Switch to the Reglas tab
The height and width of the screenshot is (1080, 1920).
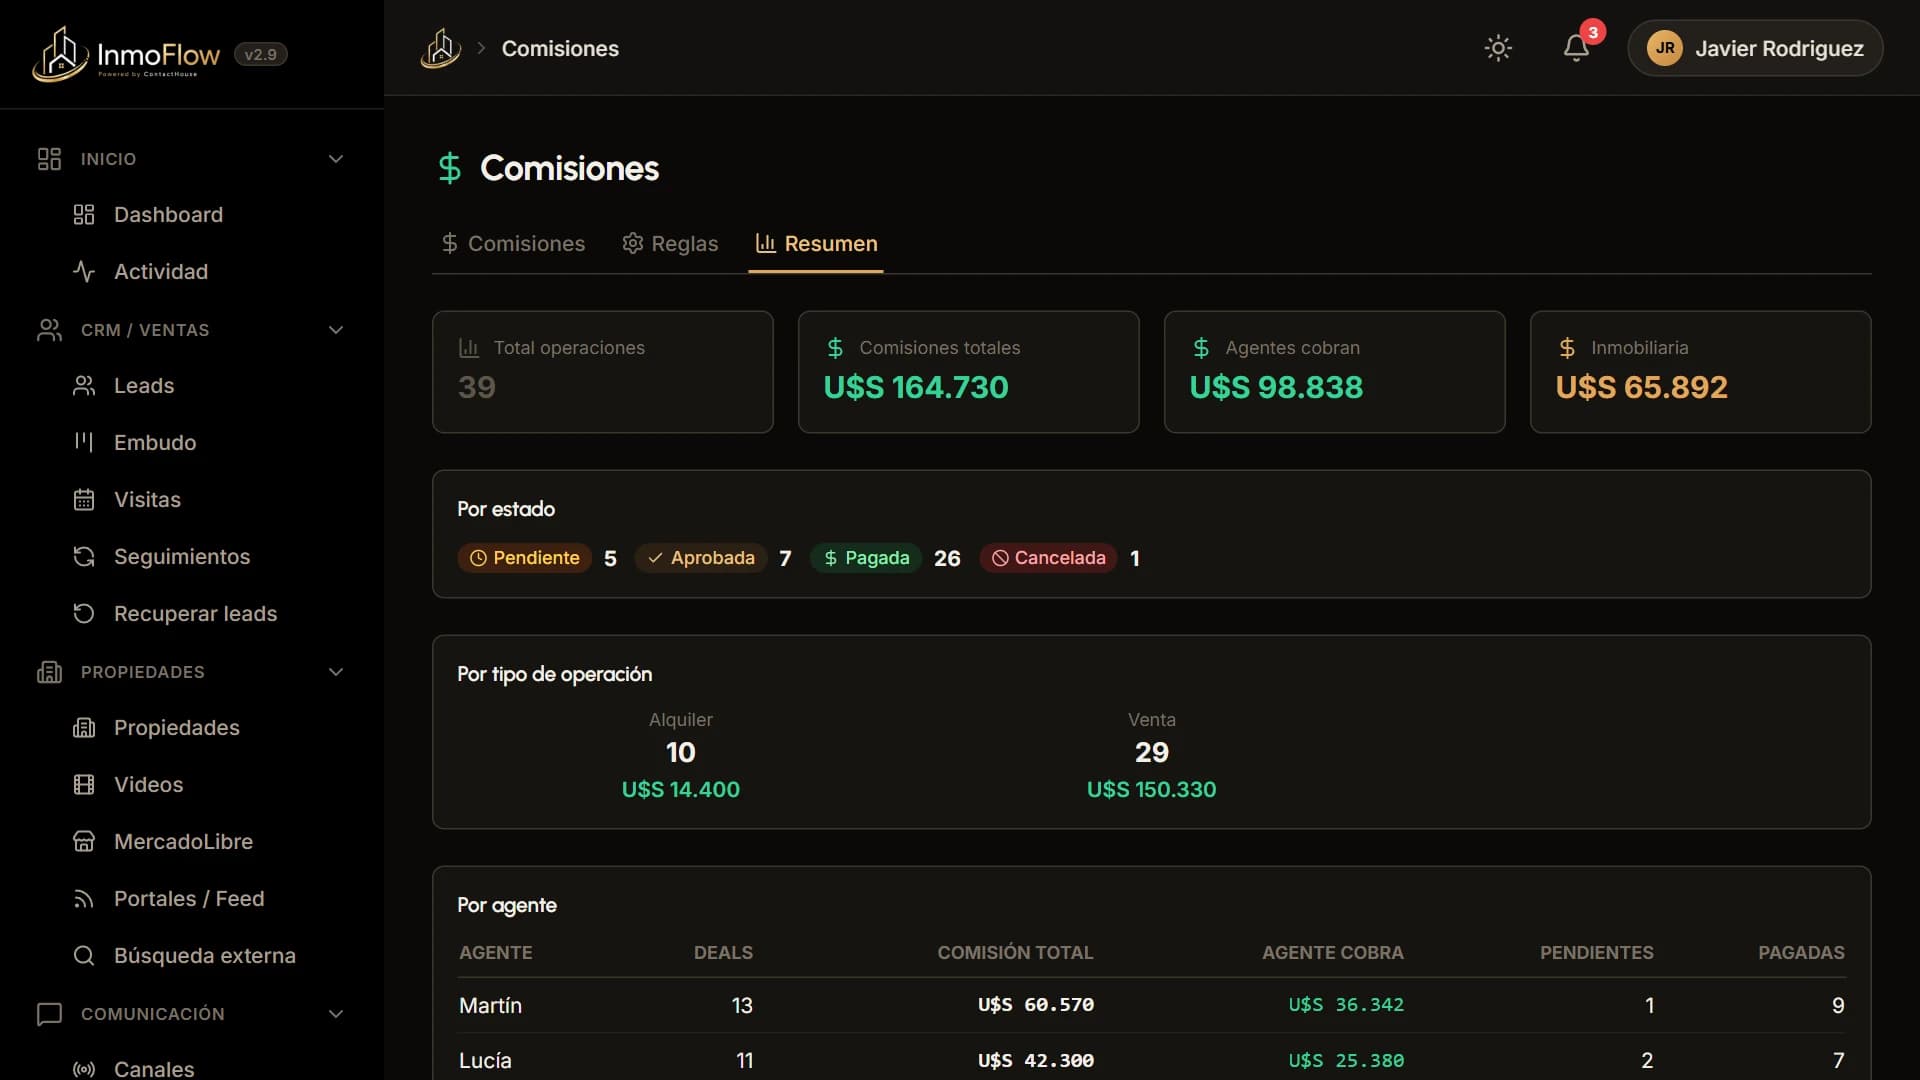point(670,244)
